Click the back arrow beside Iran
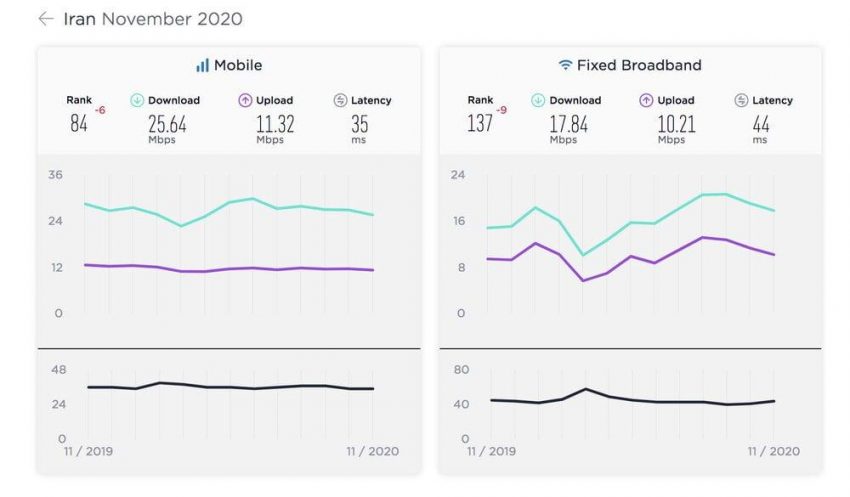This screenshot has width=850, height=497. click(45, 19)
